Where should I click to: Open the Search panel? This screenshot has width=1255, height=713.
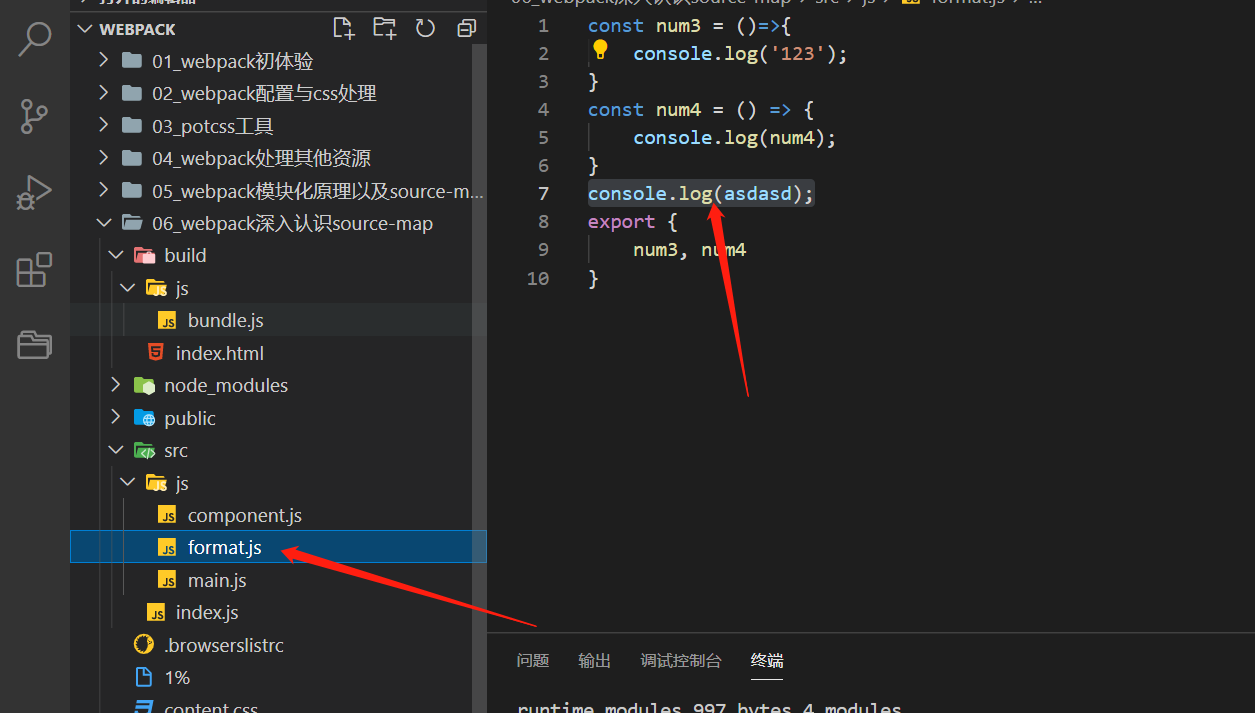(x=34, y=40)
